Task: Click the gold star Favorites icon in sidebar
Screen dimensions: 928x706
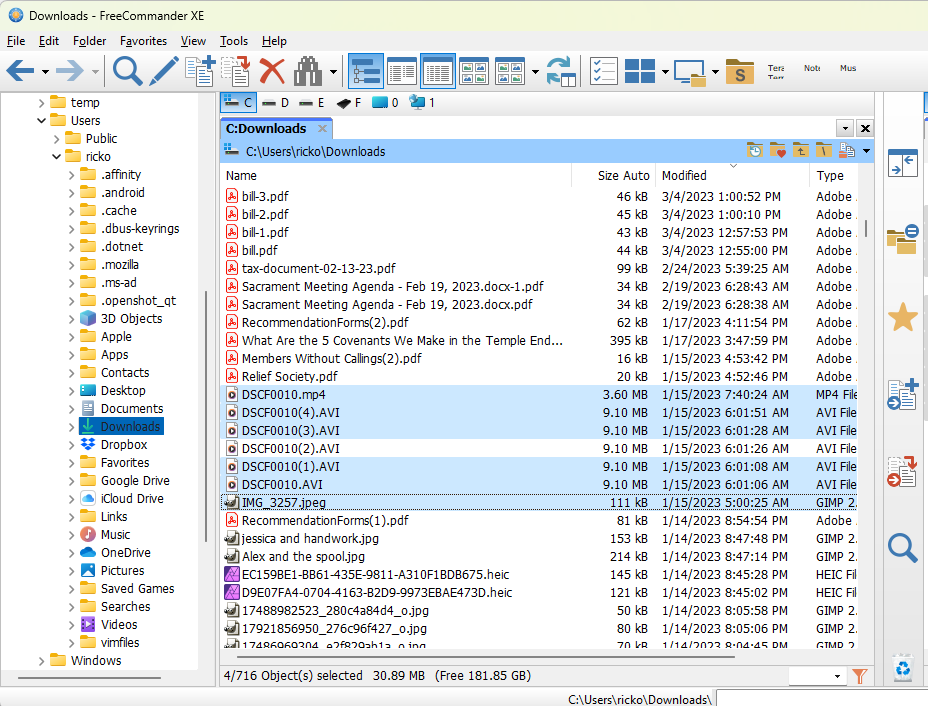Action: coord(902,318)
